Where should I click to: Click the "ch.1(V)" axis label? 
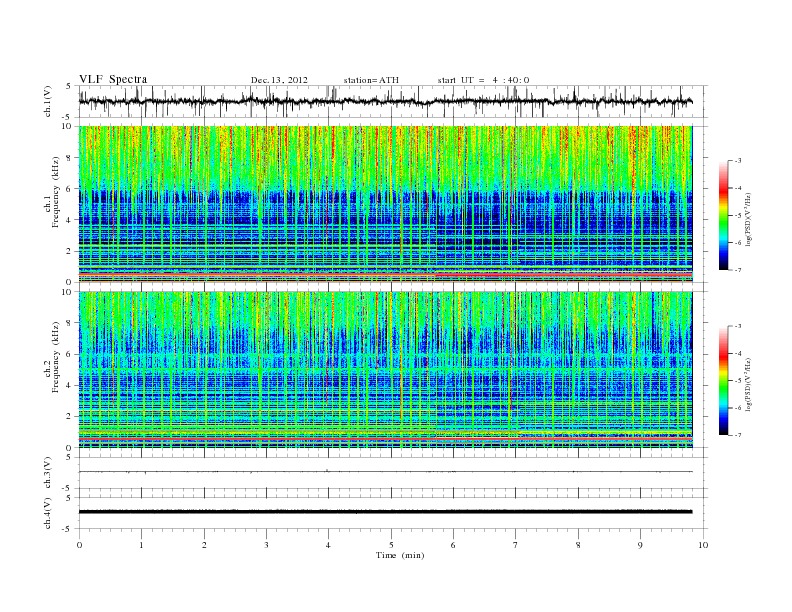point(48,102)
